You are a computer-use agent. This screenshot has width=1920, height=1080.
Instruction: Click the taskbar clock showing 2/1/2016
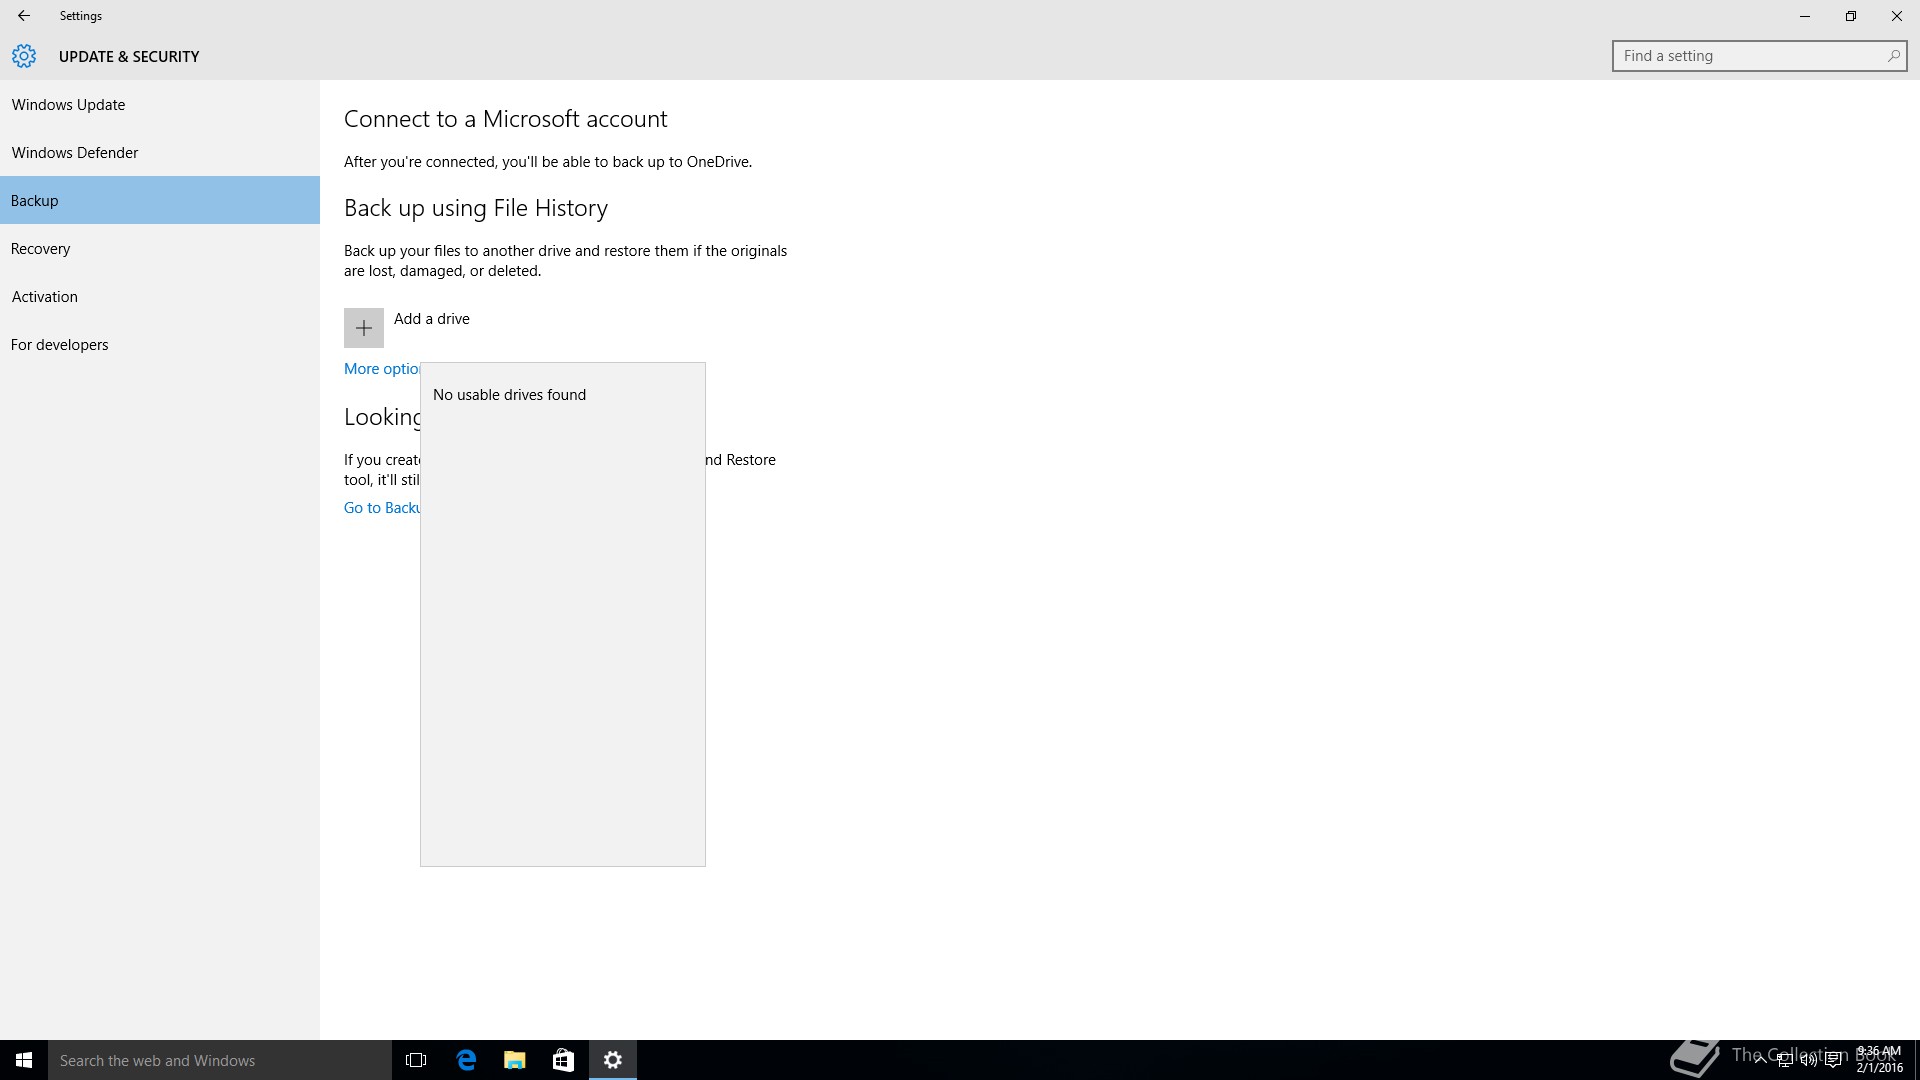1879,1060
